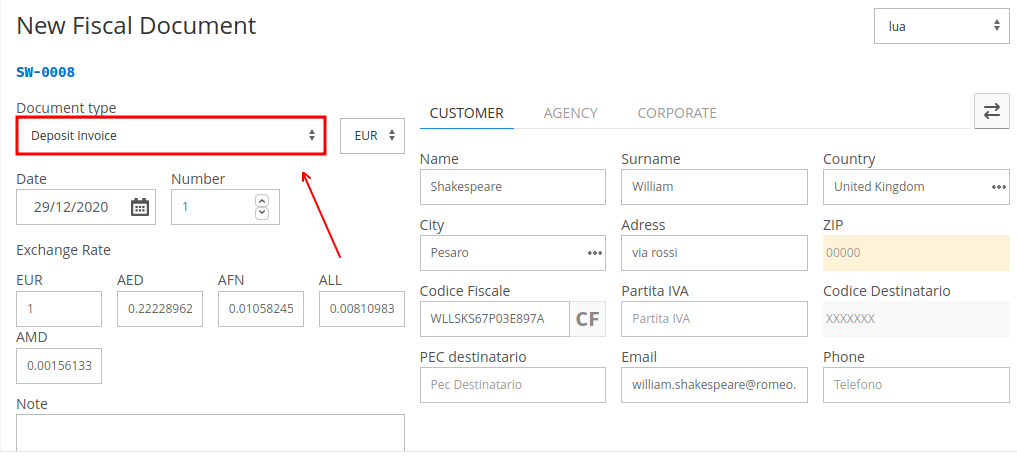
Task: Open the Country ellipsis lookup icon
Action: [x=998, y=187]
